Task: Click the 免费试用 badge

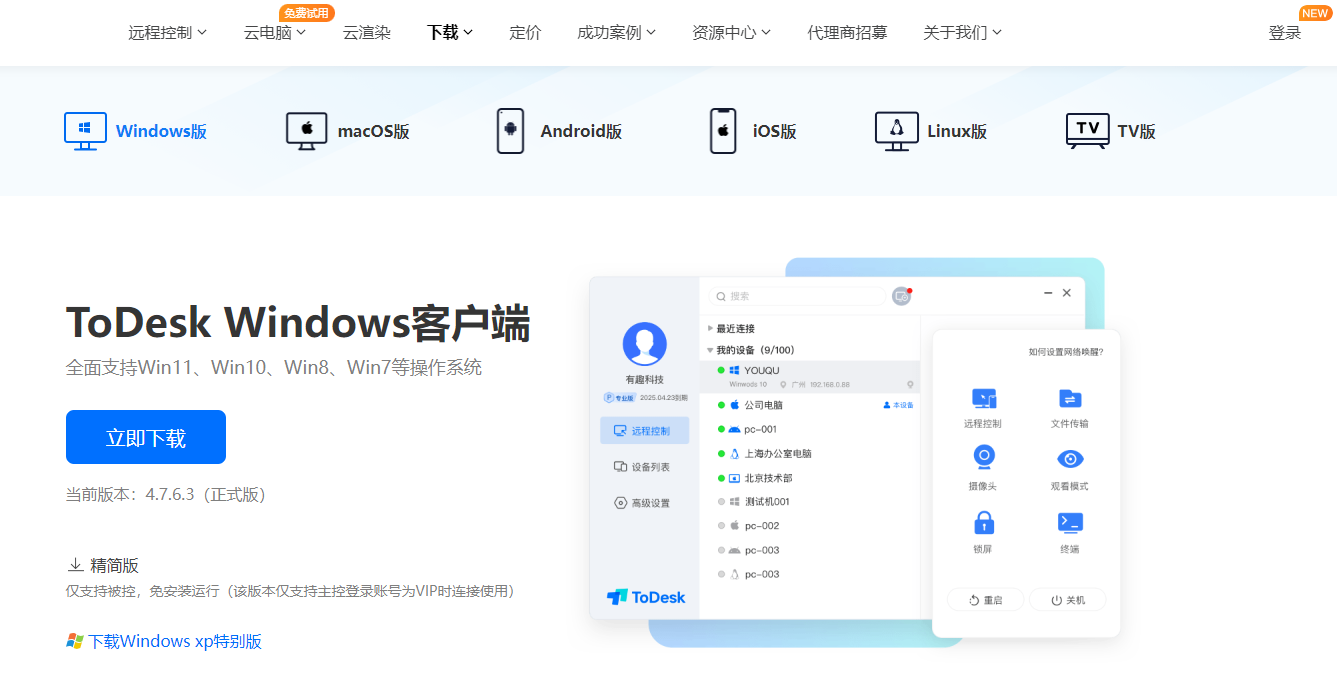Action: [307, 13]
